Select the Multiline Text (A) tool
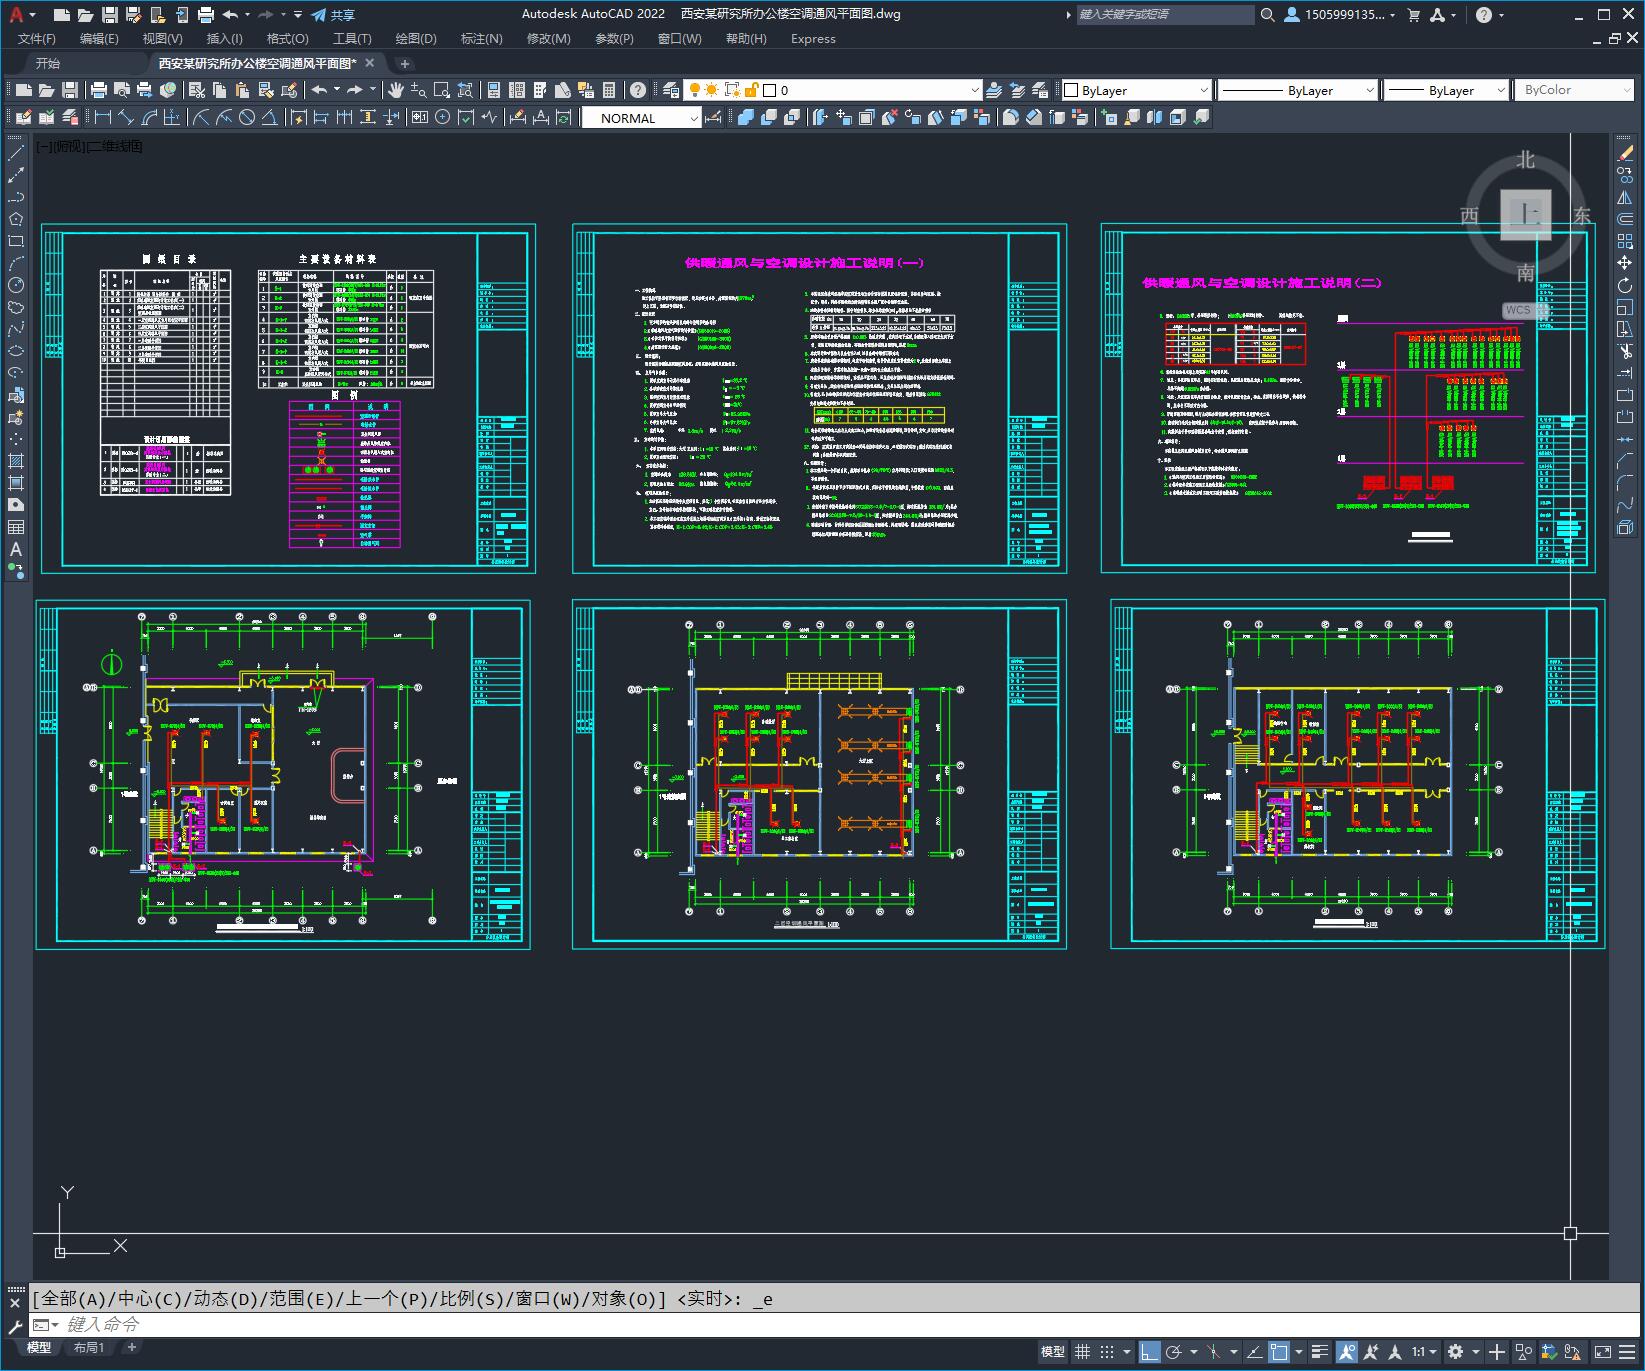Image resolution: width=1645 pixels, height=1371 pixels. [16, 549]
